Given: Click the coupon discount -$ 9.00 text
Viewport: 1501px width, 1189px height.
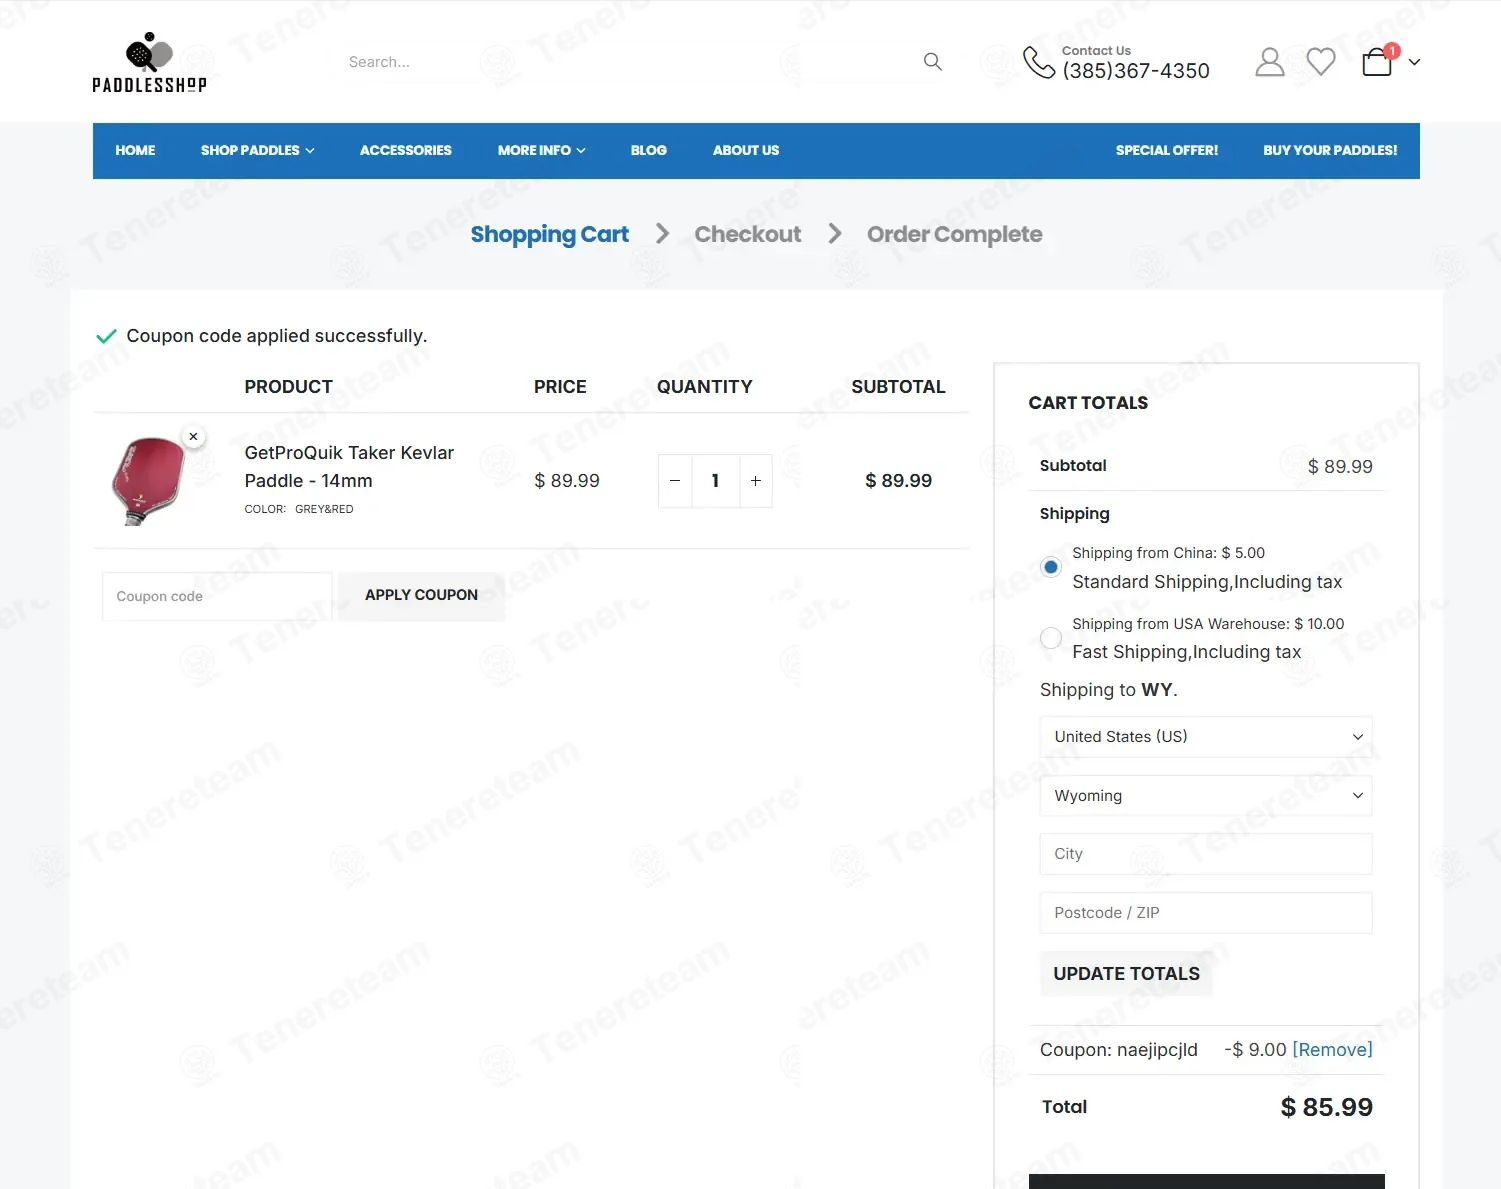Looking at the screenshot, I should [1255, 1050].
